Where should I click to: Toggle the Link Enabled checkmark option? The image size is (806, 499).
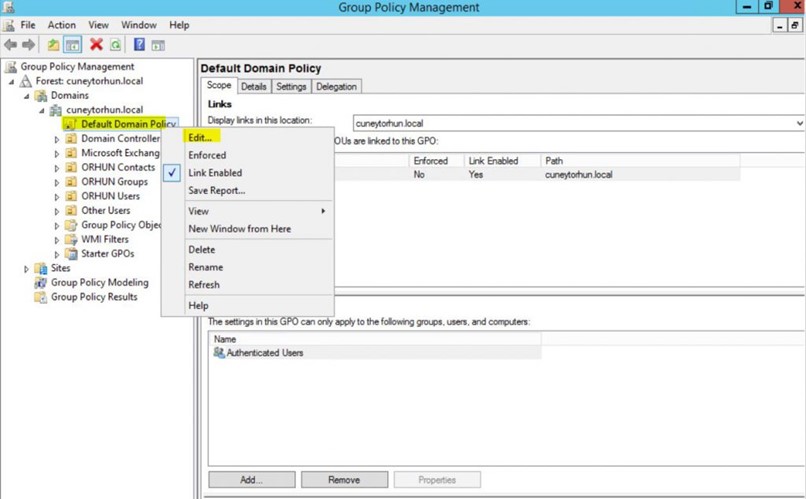214,173
